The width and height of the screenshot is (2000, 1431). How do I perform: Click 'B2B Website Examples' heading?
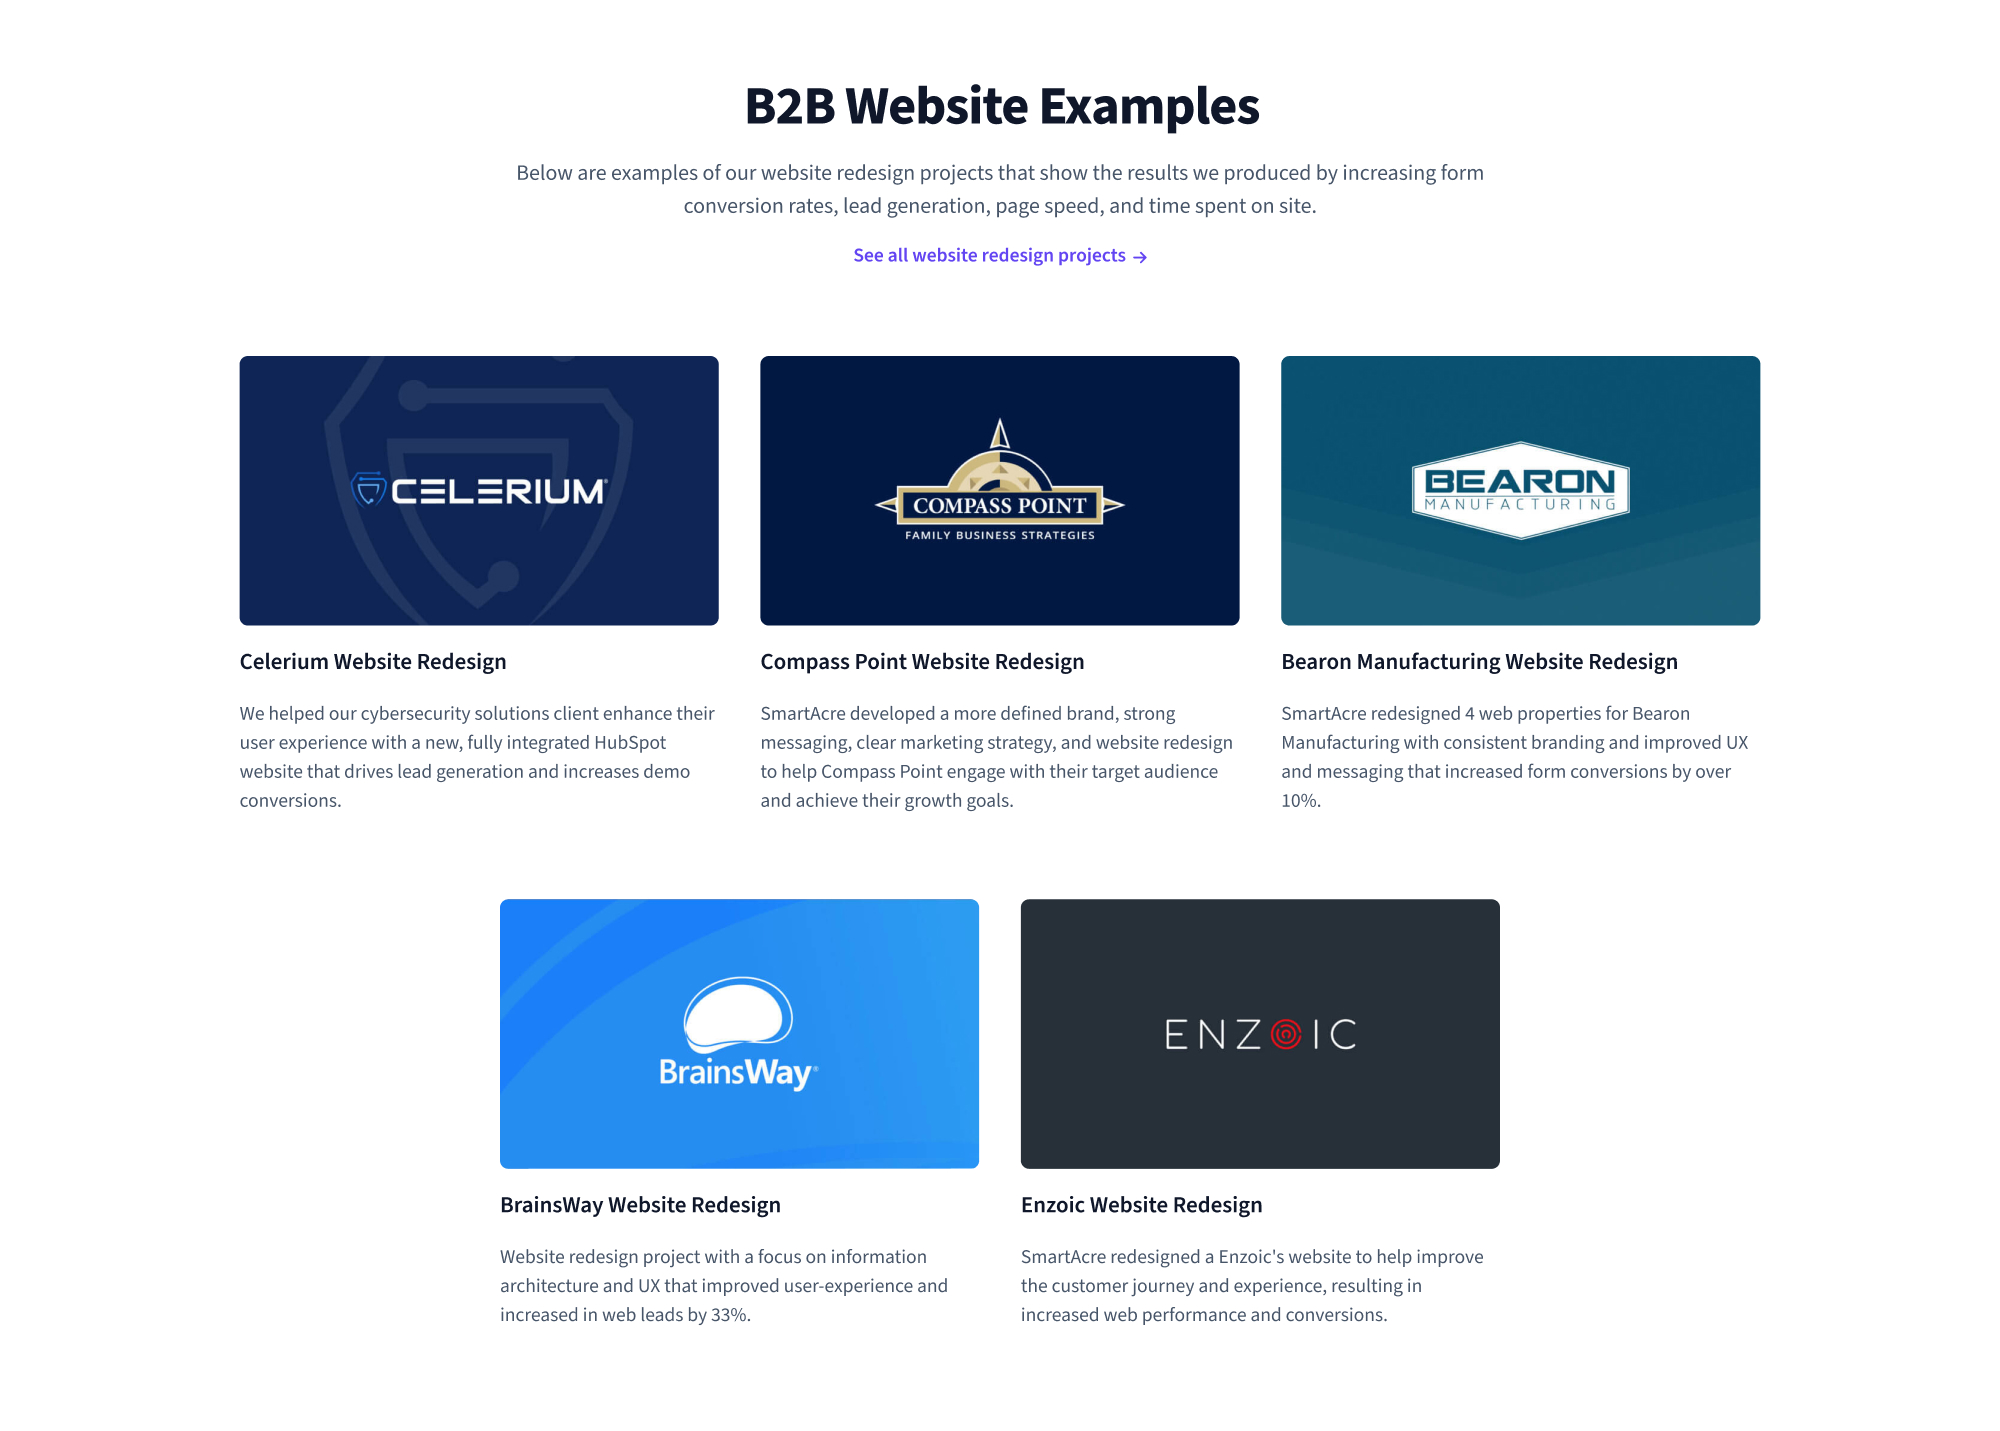1000,105
